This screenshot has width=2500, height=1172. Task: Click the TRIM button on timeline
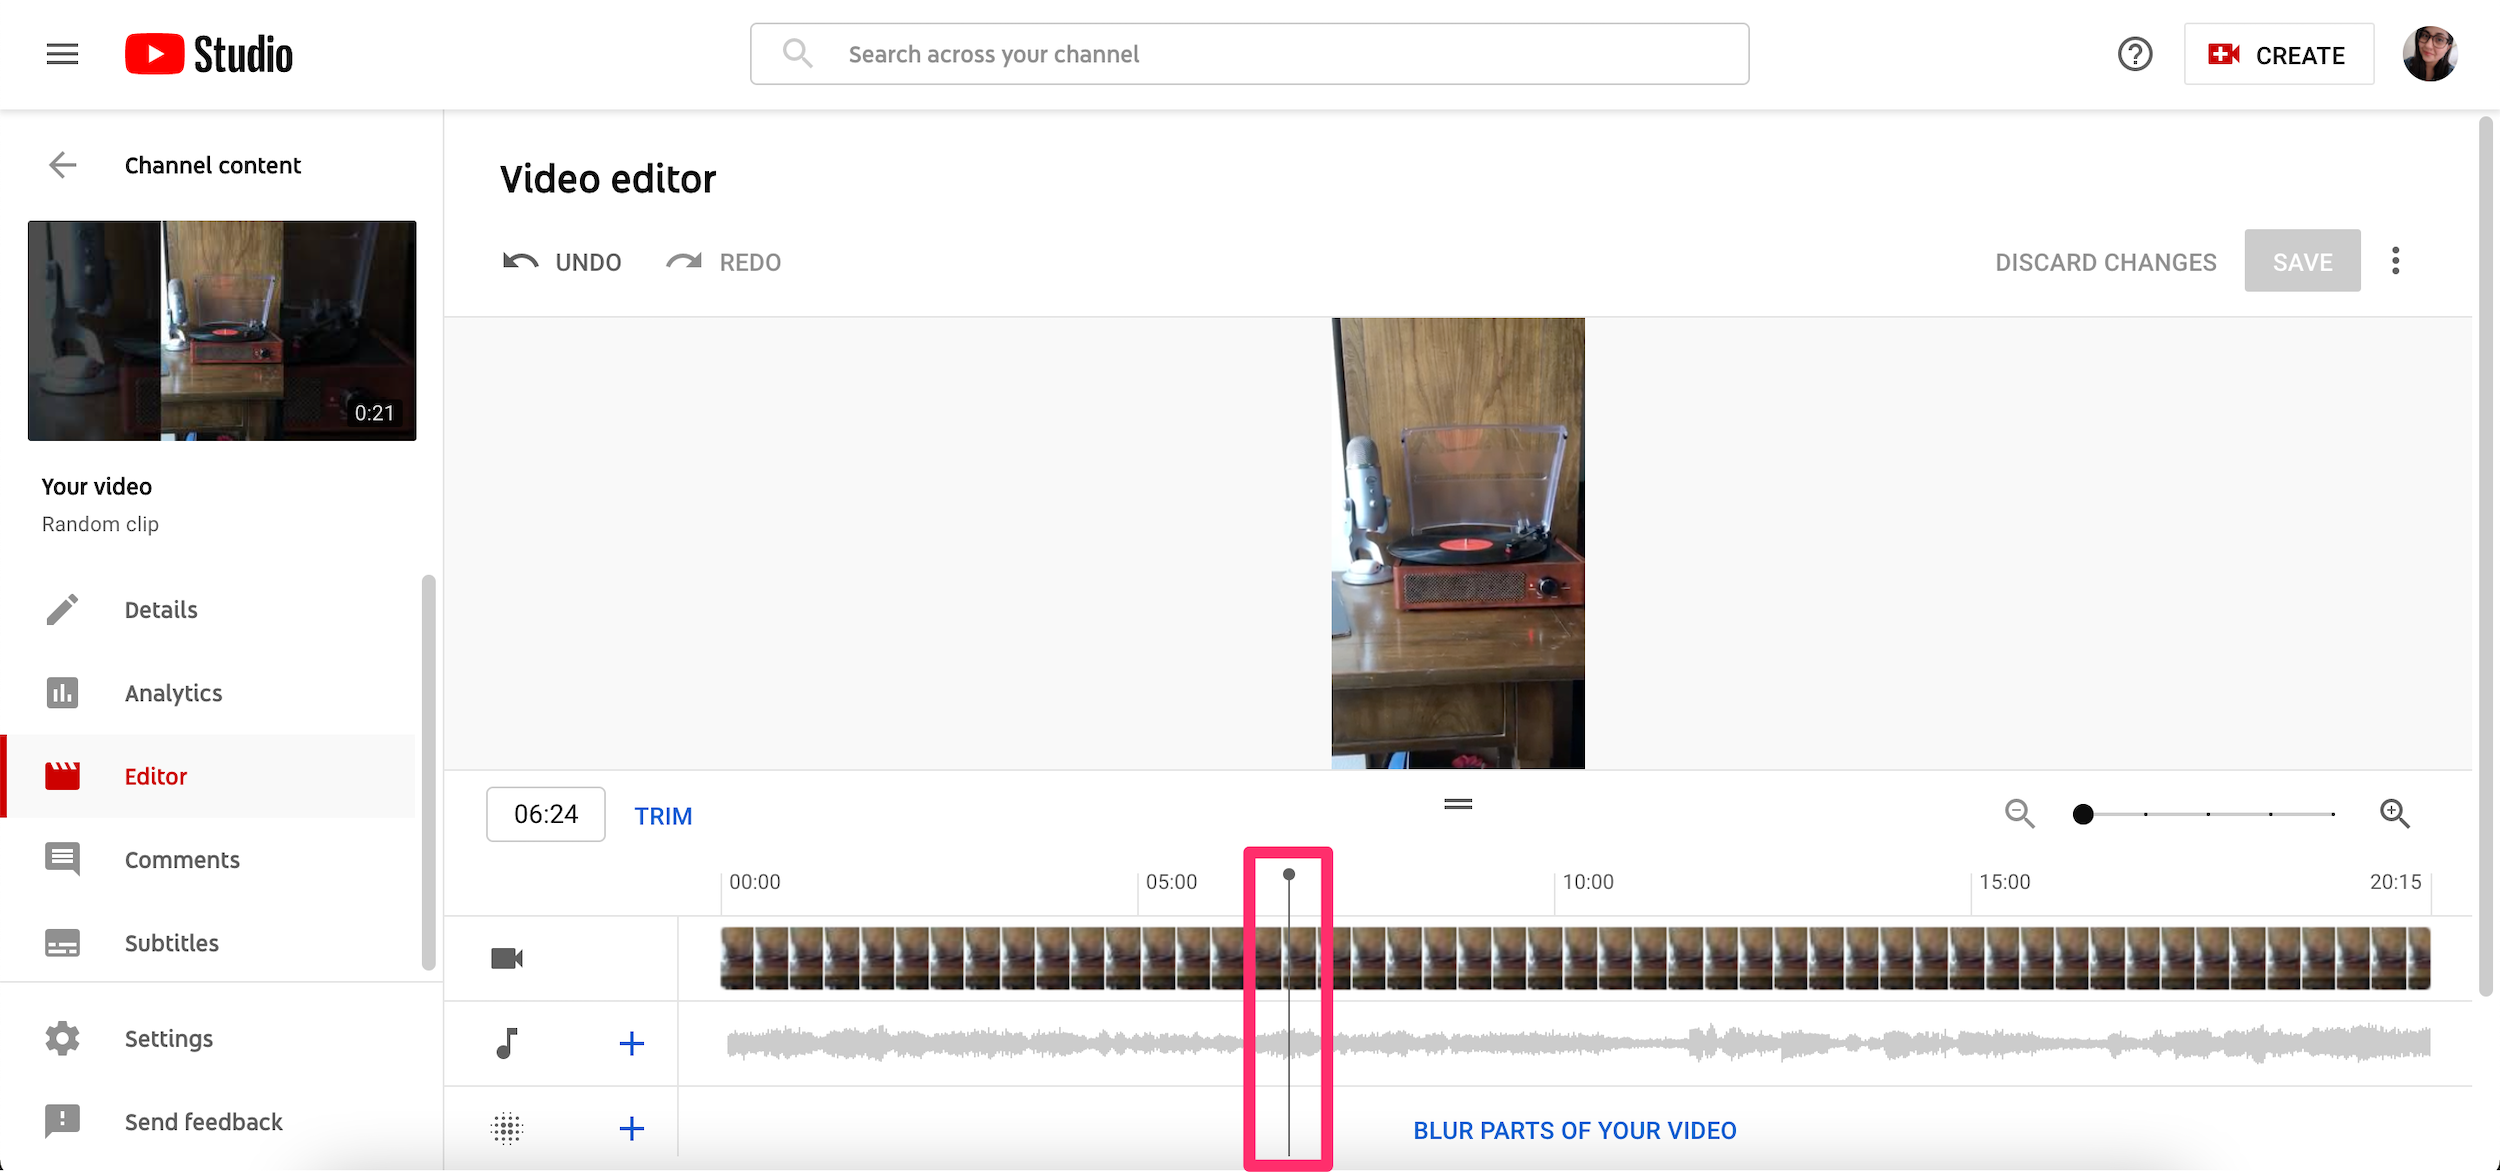click(663, 815)
